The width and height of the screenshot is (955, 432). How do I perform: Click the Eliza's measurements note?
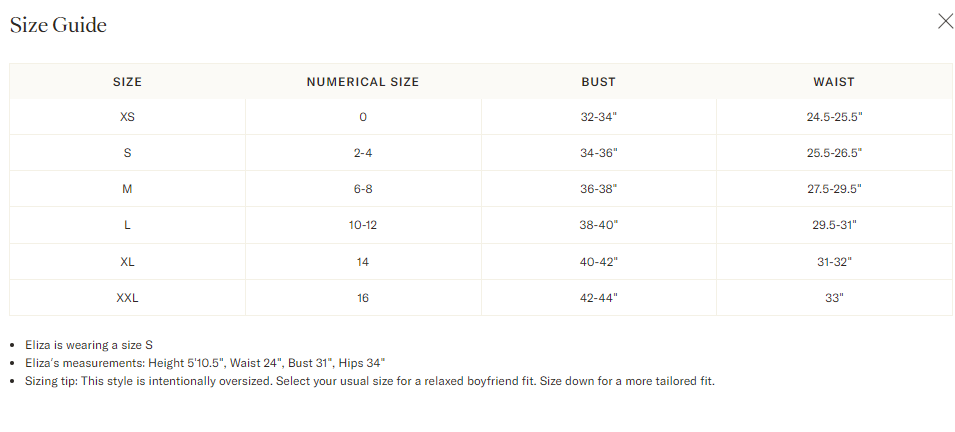[205, 363]
